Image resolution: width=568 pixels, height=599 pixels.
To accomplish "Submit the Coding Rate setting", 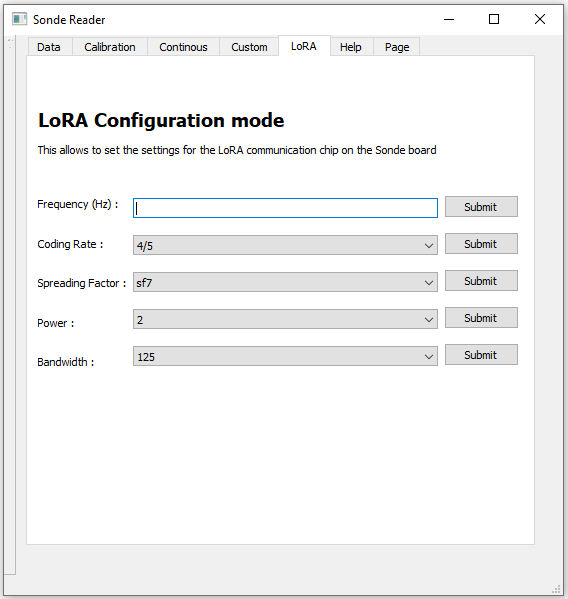I will [x=481, y=244].
